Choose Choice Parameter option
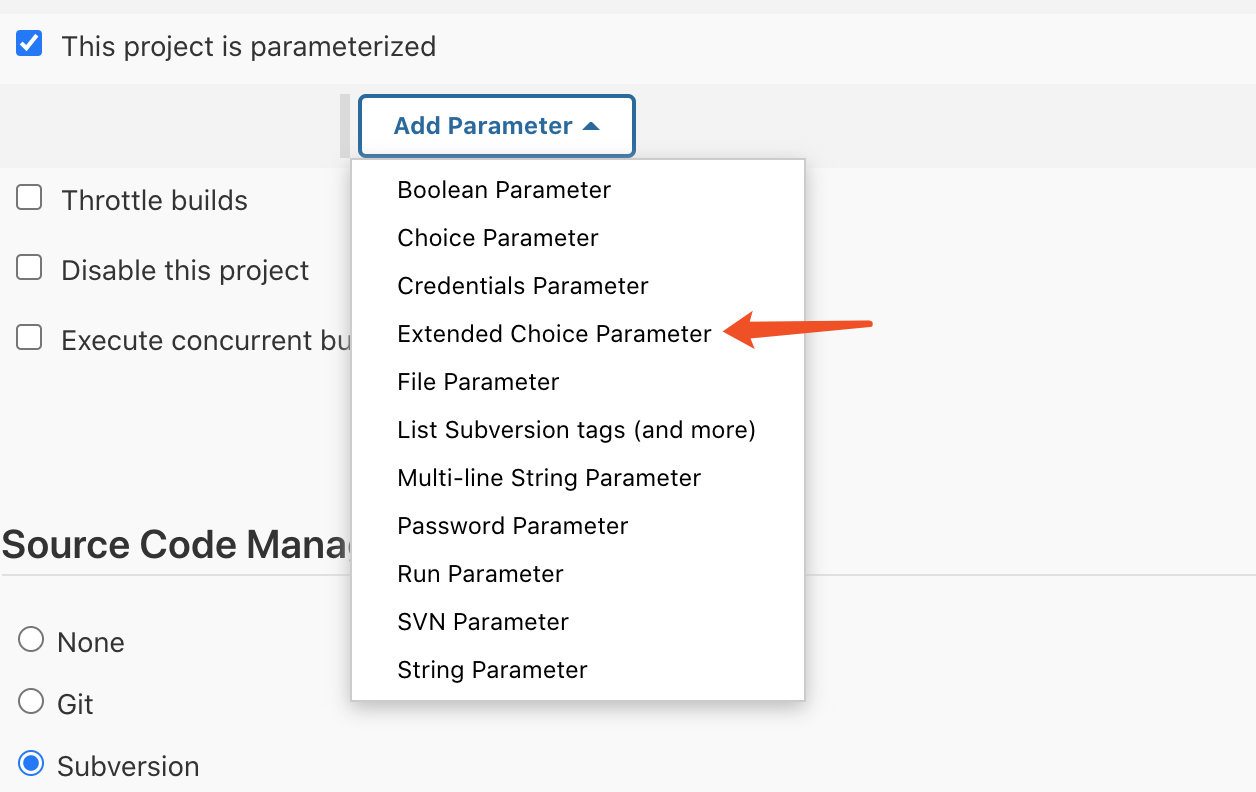 (498, 238)
